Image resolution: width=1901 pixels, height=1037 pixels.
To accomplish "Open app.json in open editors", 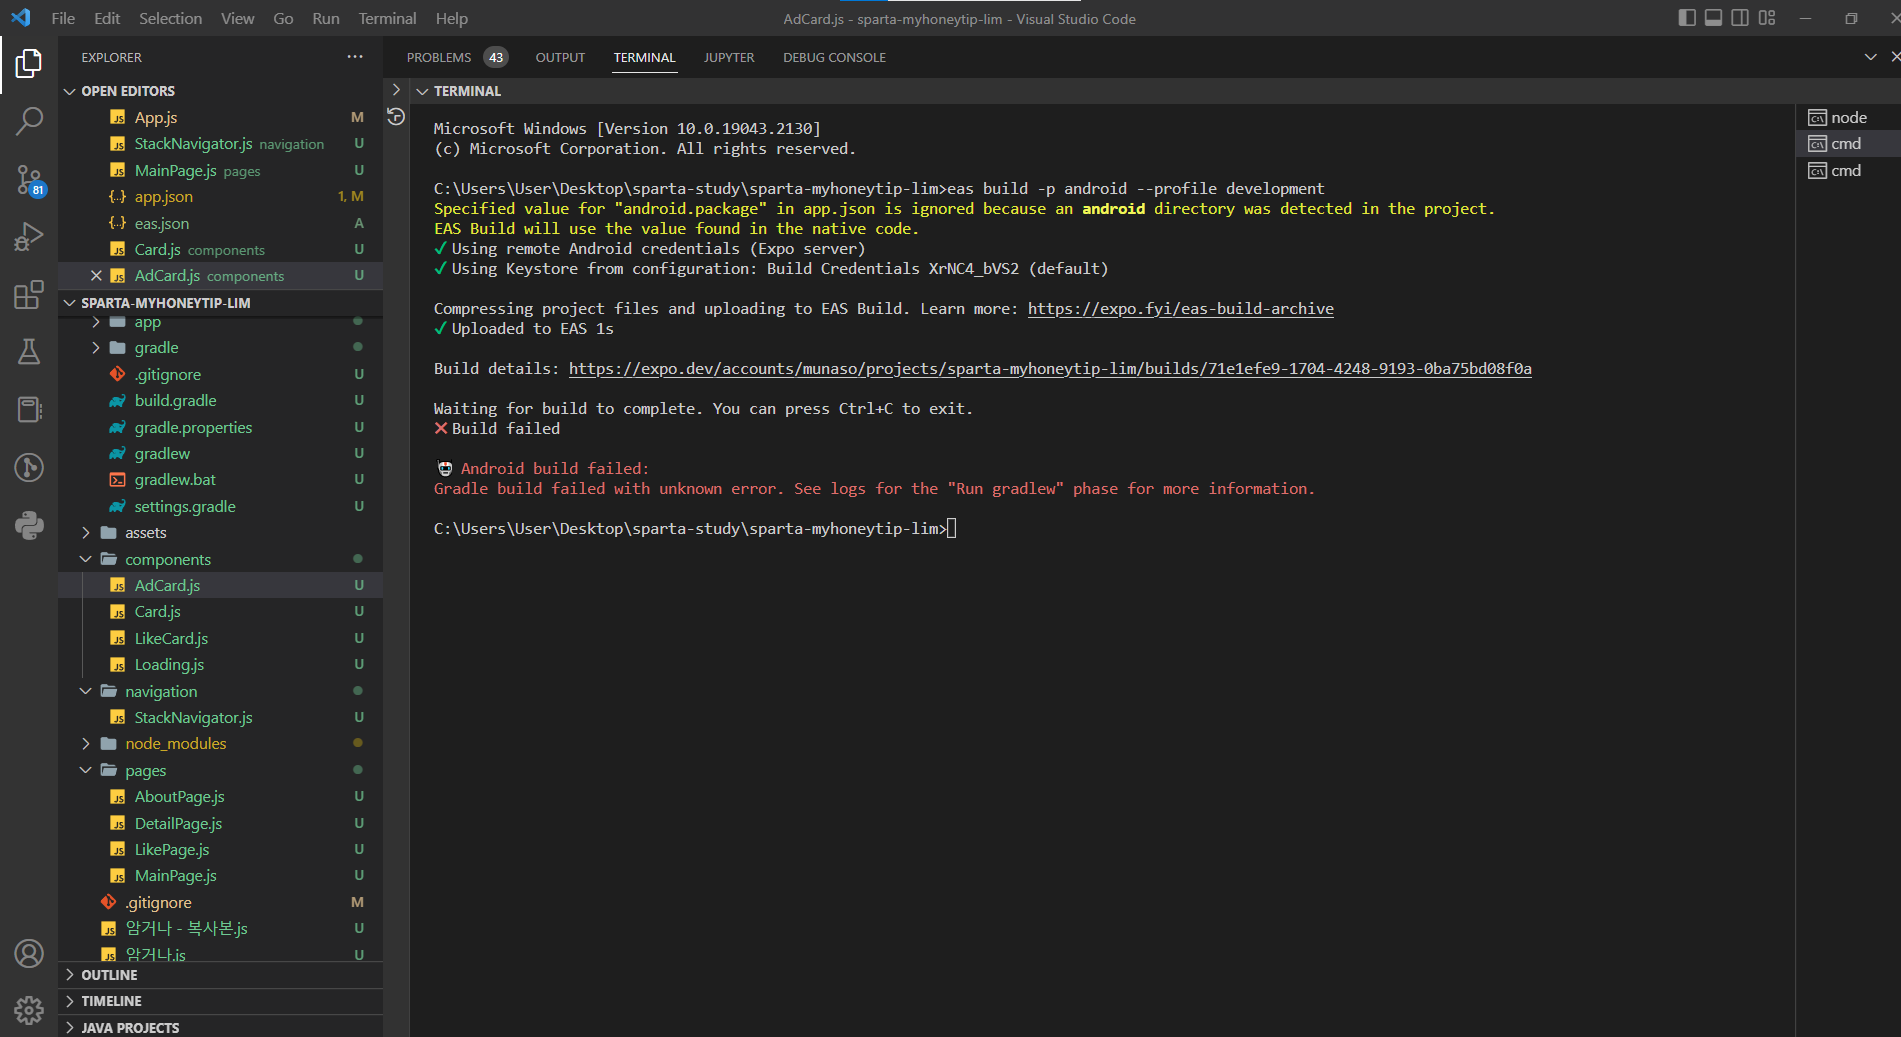I will (x=220, y=197).
